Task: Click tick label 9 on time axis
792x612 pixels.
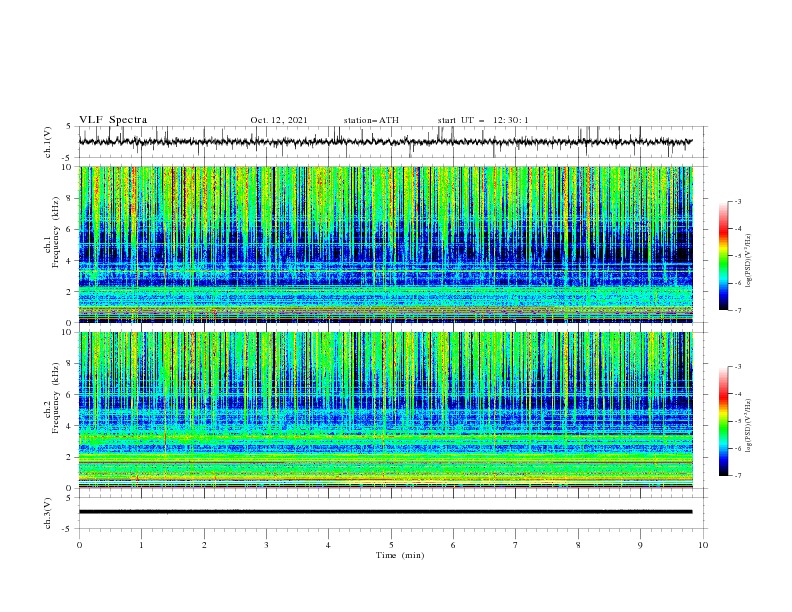Action: (640, 545)
